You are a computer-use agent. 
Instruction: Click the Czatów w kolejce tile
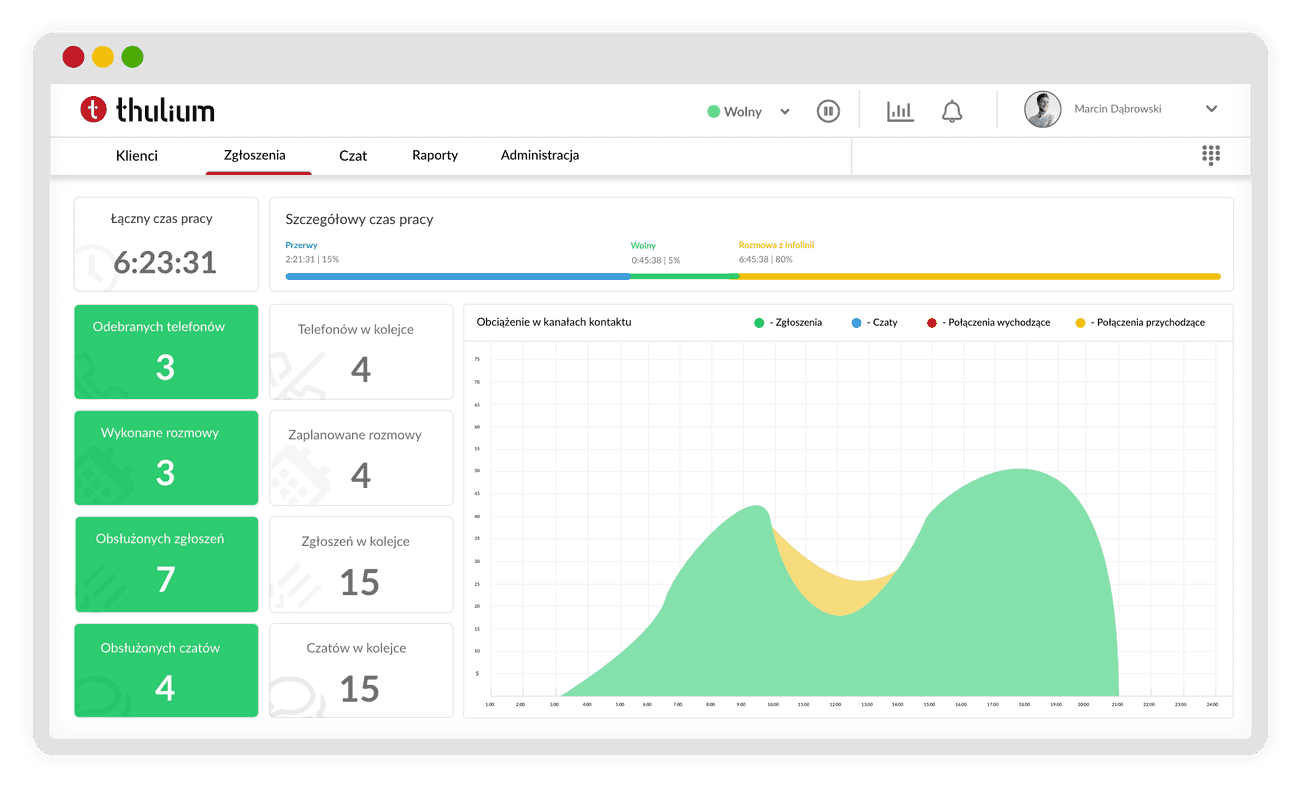click(x=361, y=670)
